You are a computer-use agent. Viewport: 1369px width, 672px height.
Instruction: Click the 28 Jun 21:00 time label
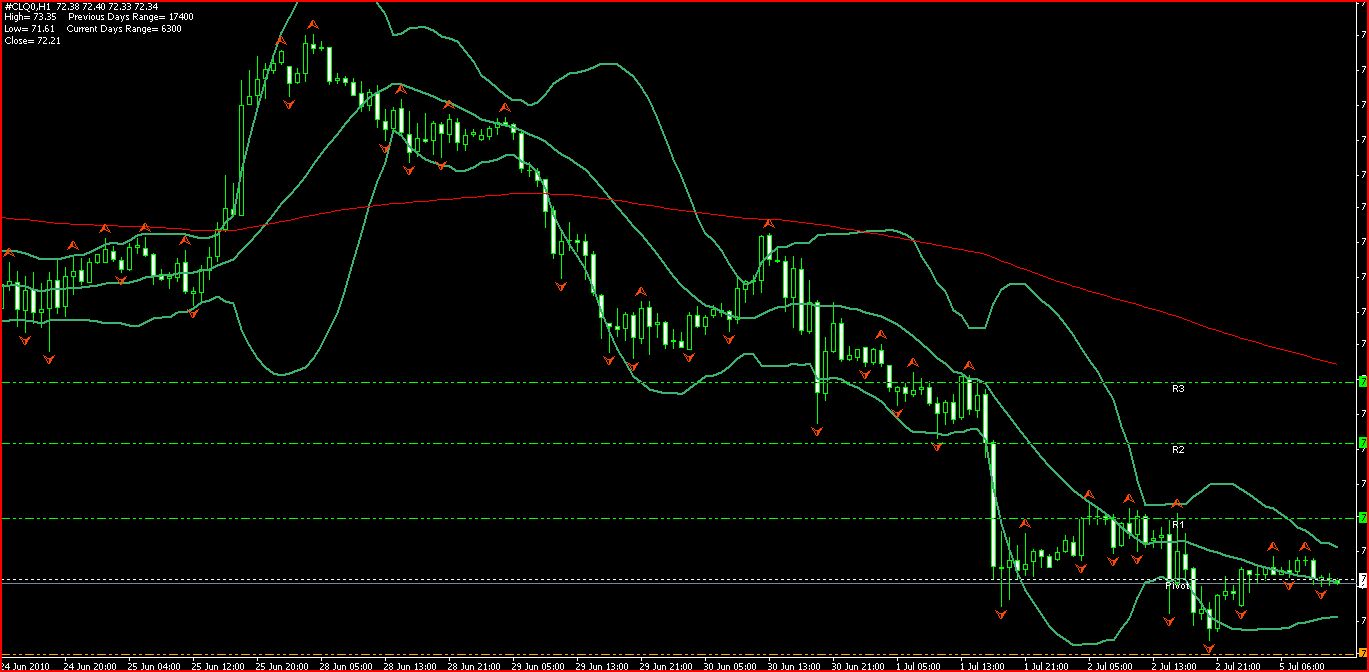pos(474,665)
